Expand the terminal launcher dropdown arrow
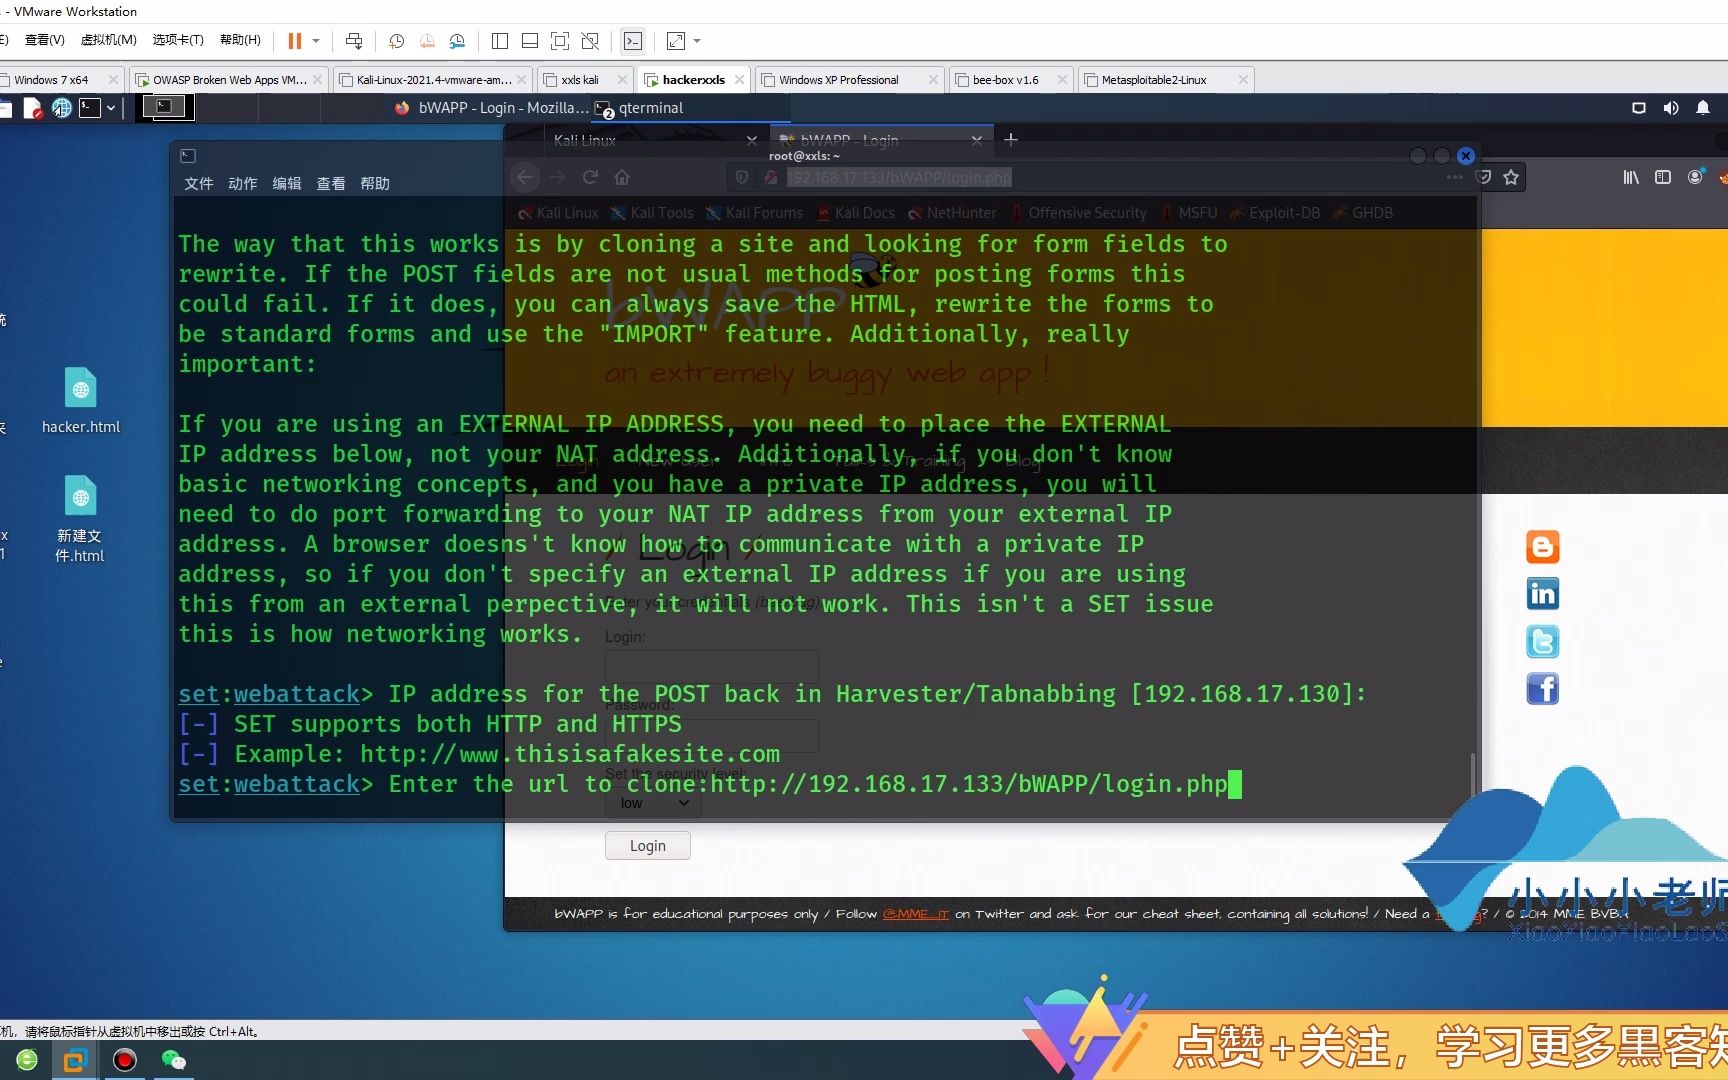The height and width of the screenshot is (1080, 1728). tap(111, 108)
